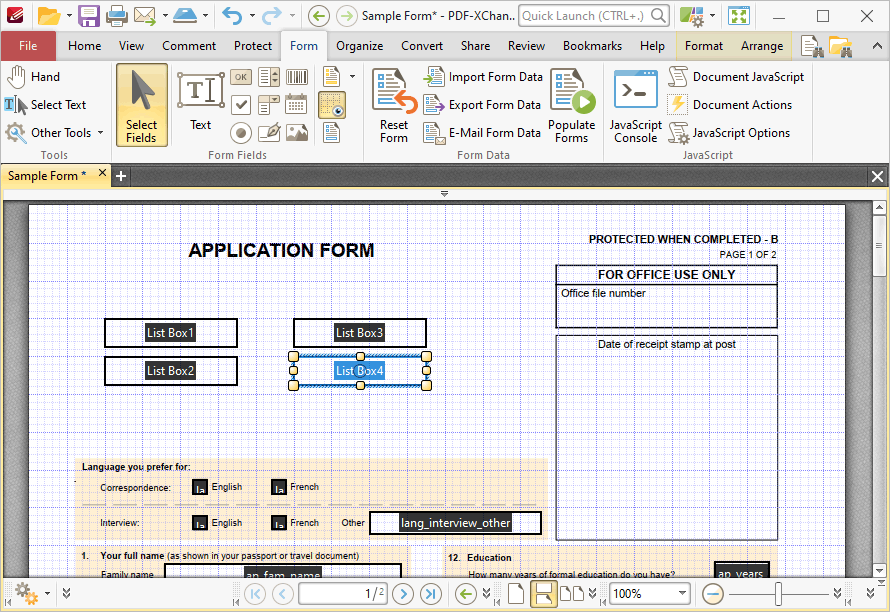890x612 pixels.
Task: Switch to the Format tab
Action: pos(704,46)
